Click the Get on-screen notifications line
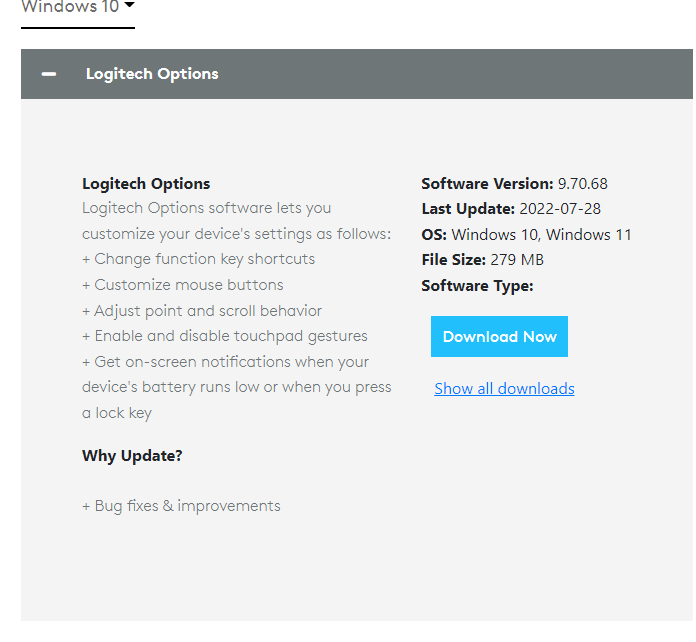This screenshot has height=642, width=696. coord(237,388)
